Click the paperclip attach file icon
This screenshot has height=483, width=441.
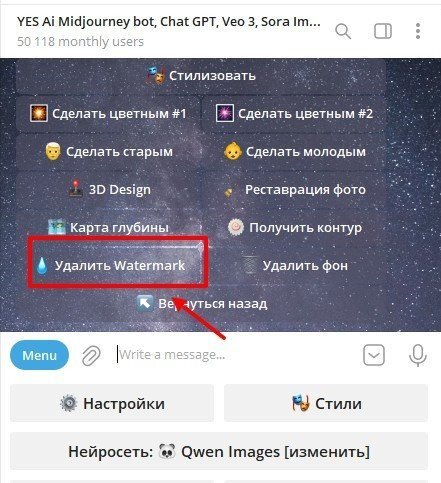(91, 355)
